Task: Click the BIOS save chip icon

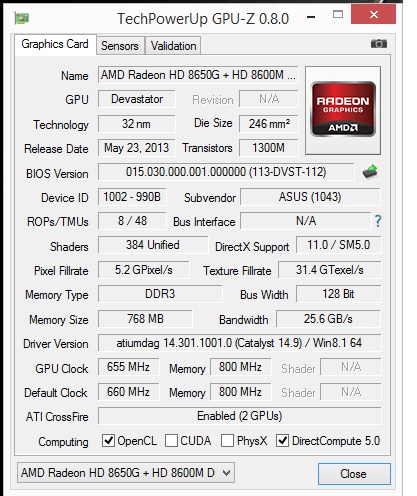Action: (370, 172)
